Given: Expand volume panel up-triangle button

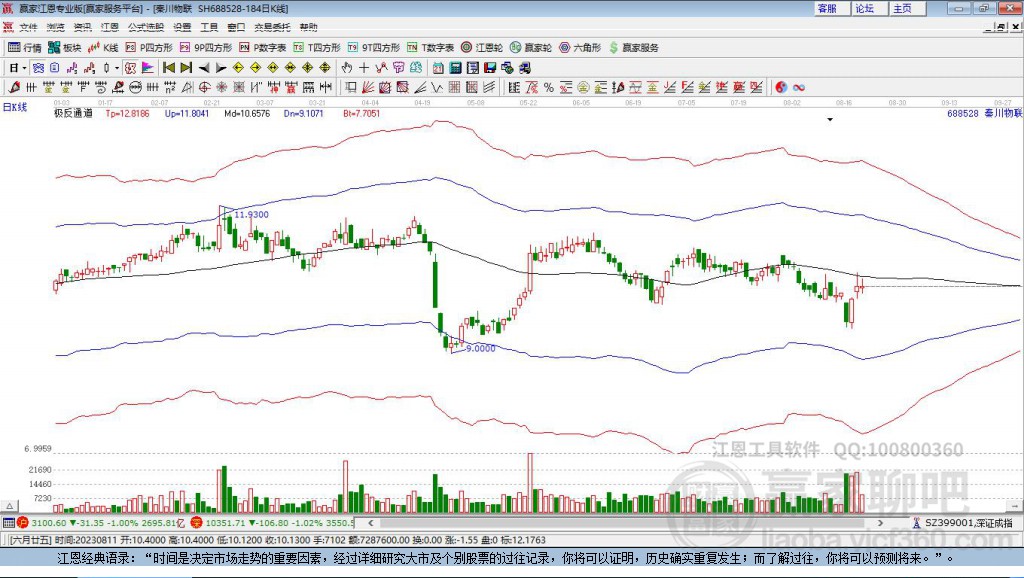Looking at the screenshot, I should click(x=10, y=506).
